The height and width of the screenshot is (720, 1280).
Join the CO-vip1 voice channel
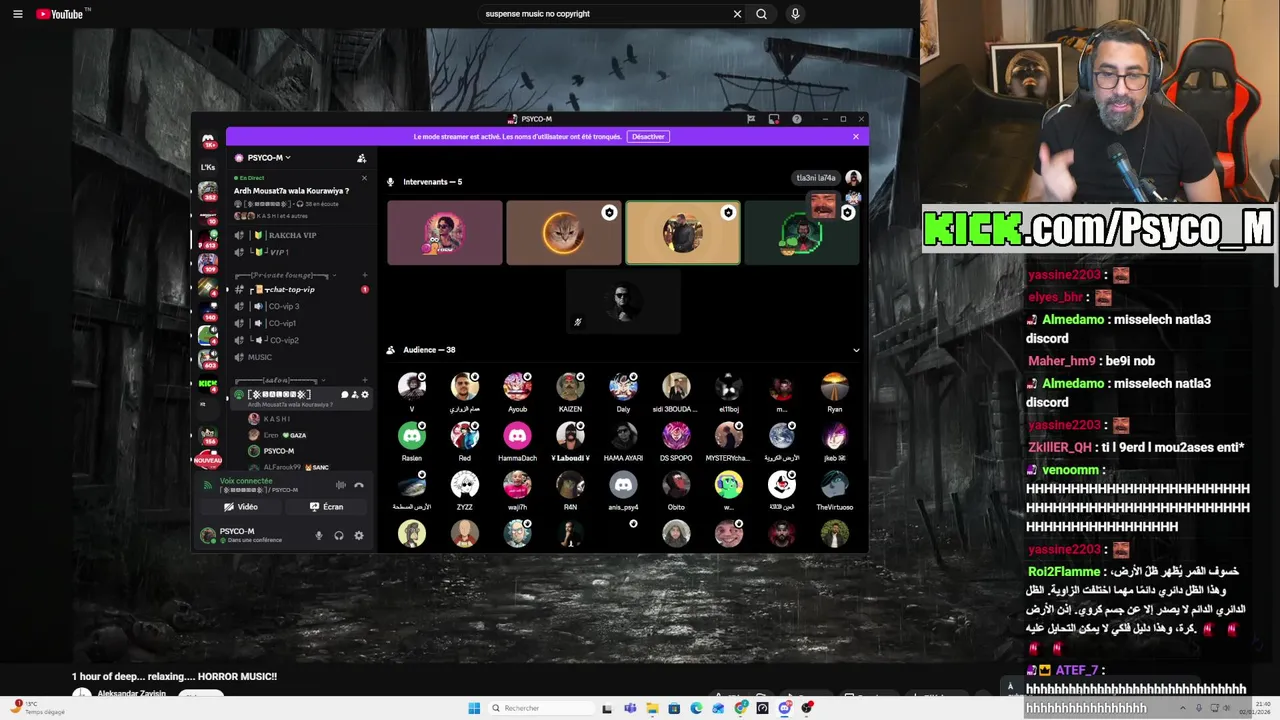281,323
